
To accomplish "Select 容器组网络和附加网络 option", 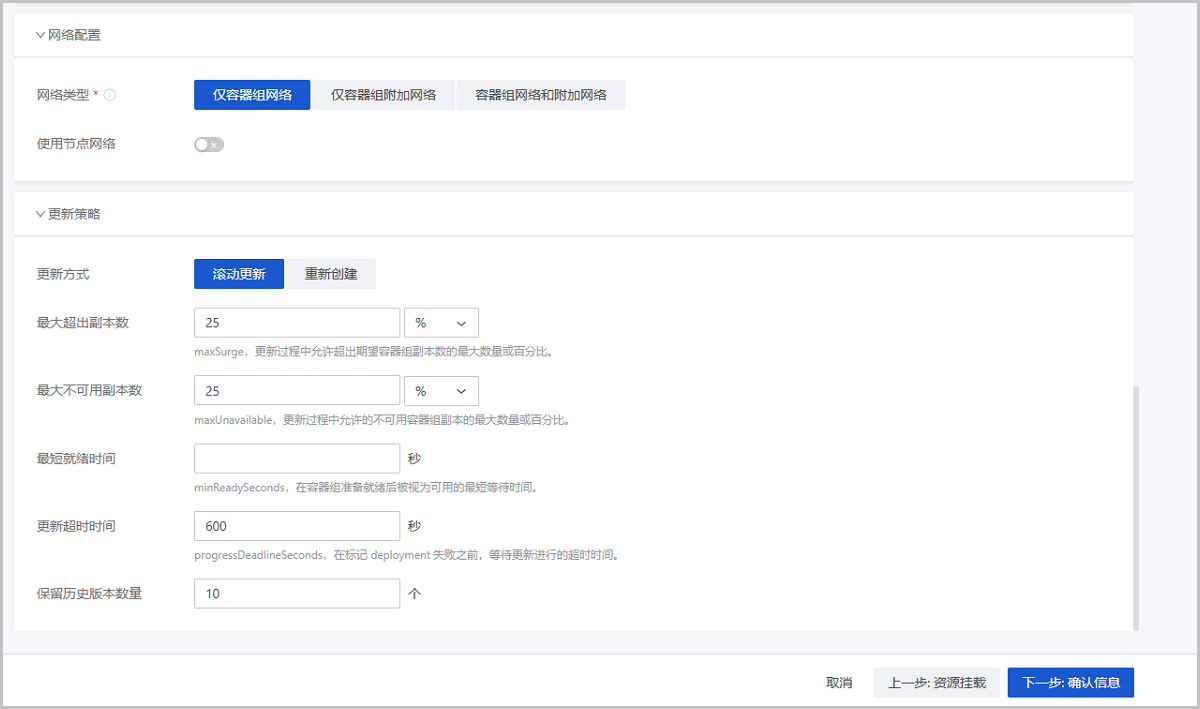I will click(x=541, y=95).
